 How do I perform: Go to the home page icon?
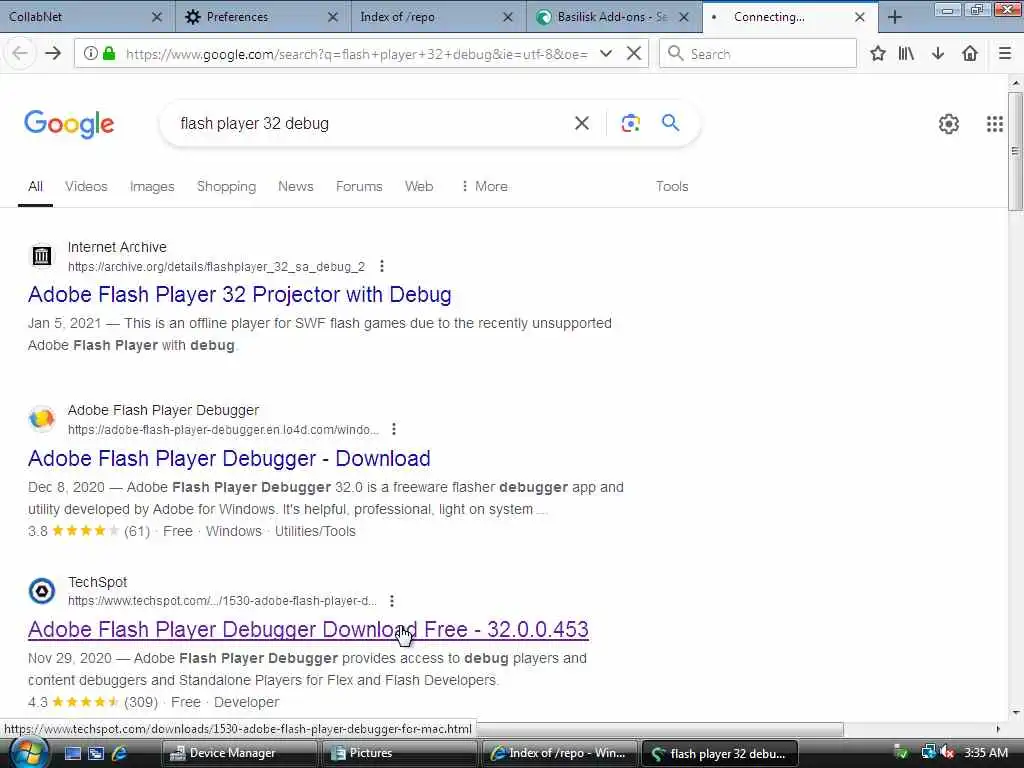[x=970, y=53]
